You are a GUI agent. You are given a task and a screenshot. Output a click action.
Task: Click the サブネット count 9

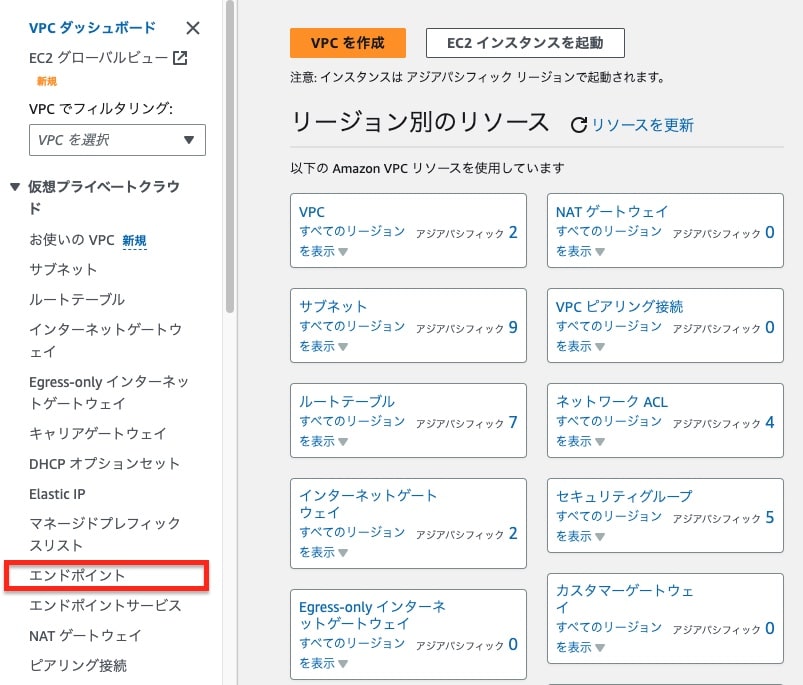513,328
